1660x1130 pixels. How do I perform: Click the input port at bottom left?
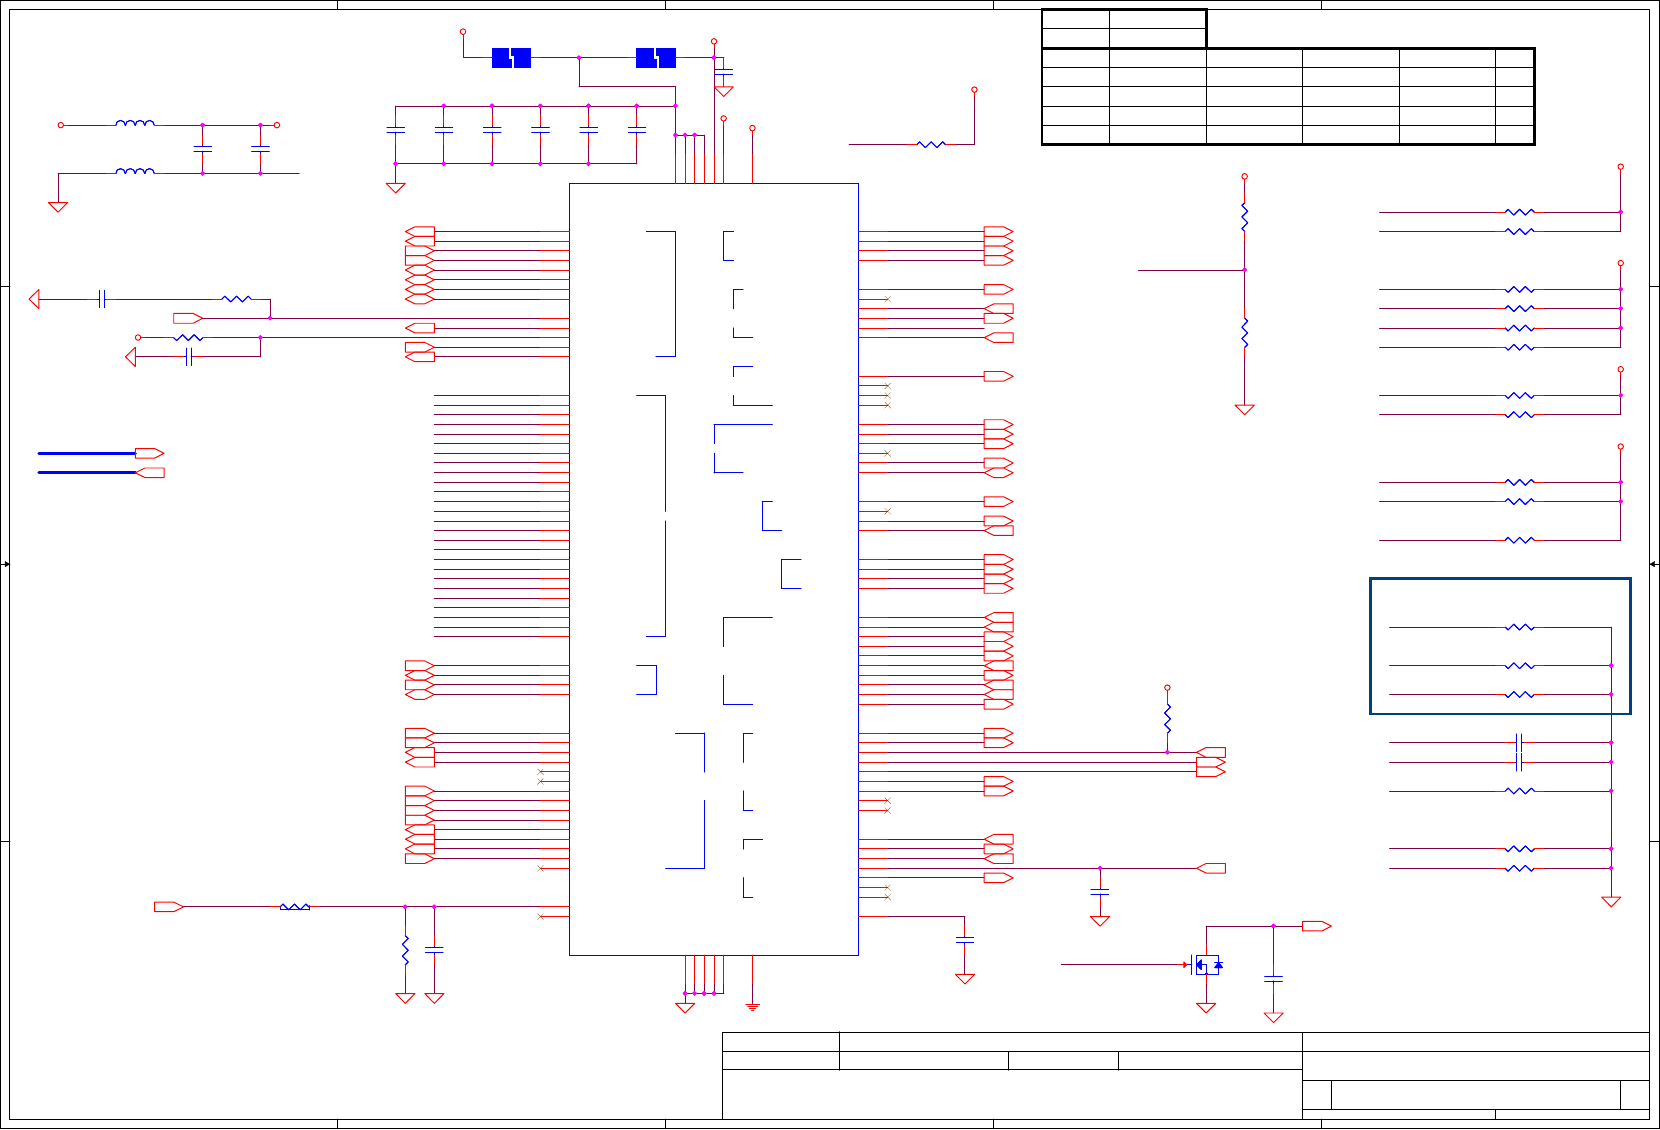point(168,907)
